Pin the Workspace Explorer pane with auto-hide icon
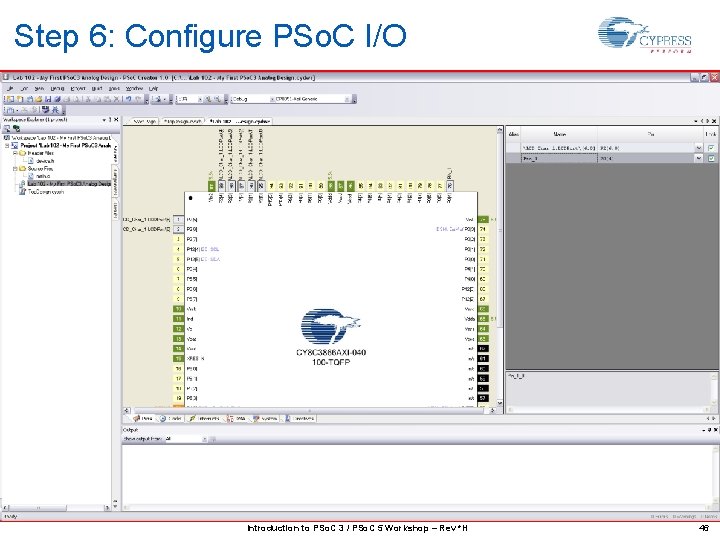This screenshot has width=720, height=540. coord(110,119)
